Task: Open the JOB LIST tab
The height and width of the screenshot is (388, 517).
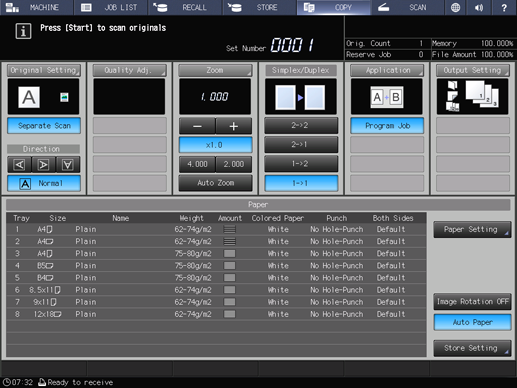Action: click(x=111, y=7)
